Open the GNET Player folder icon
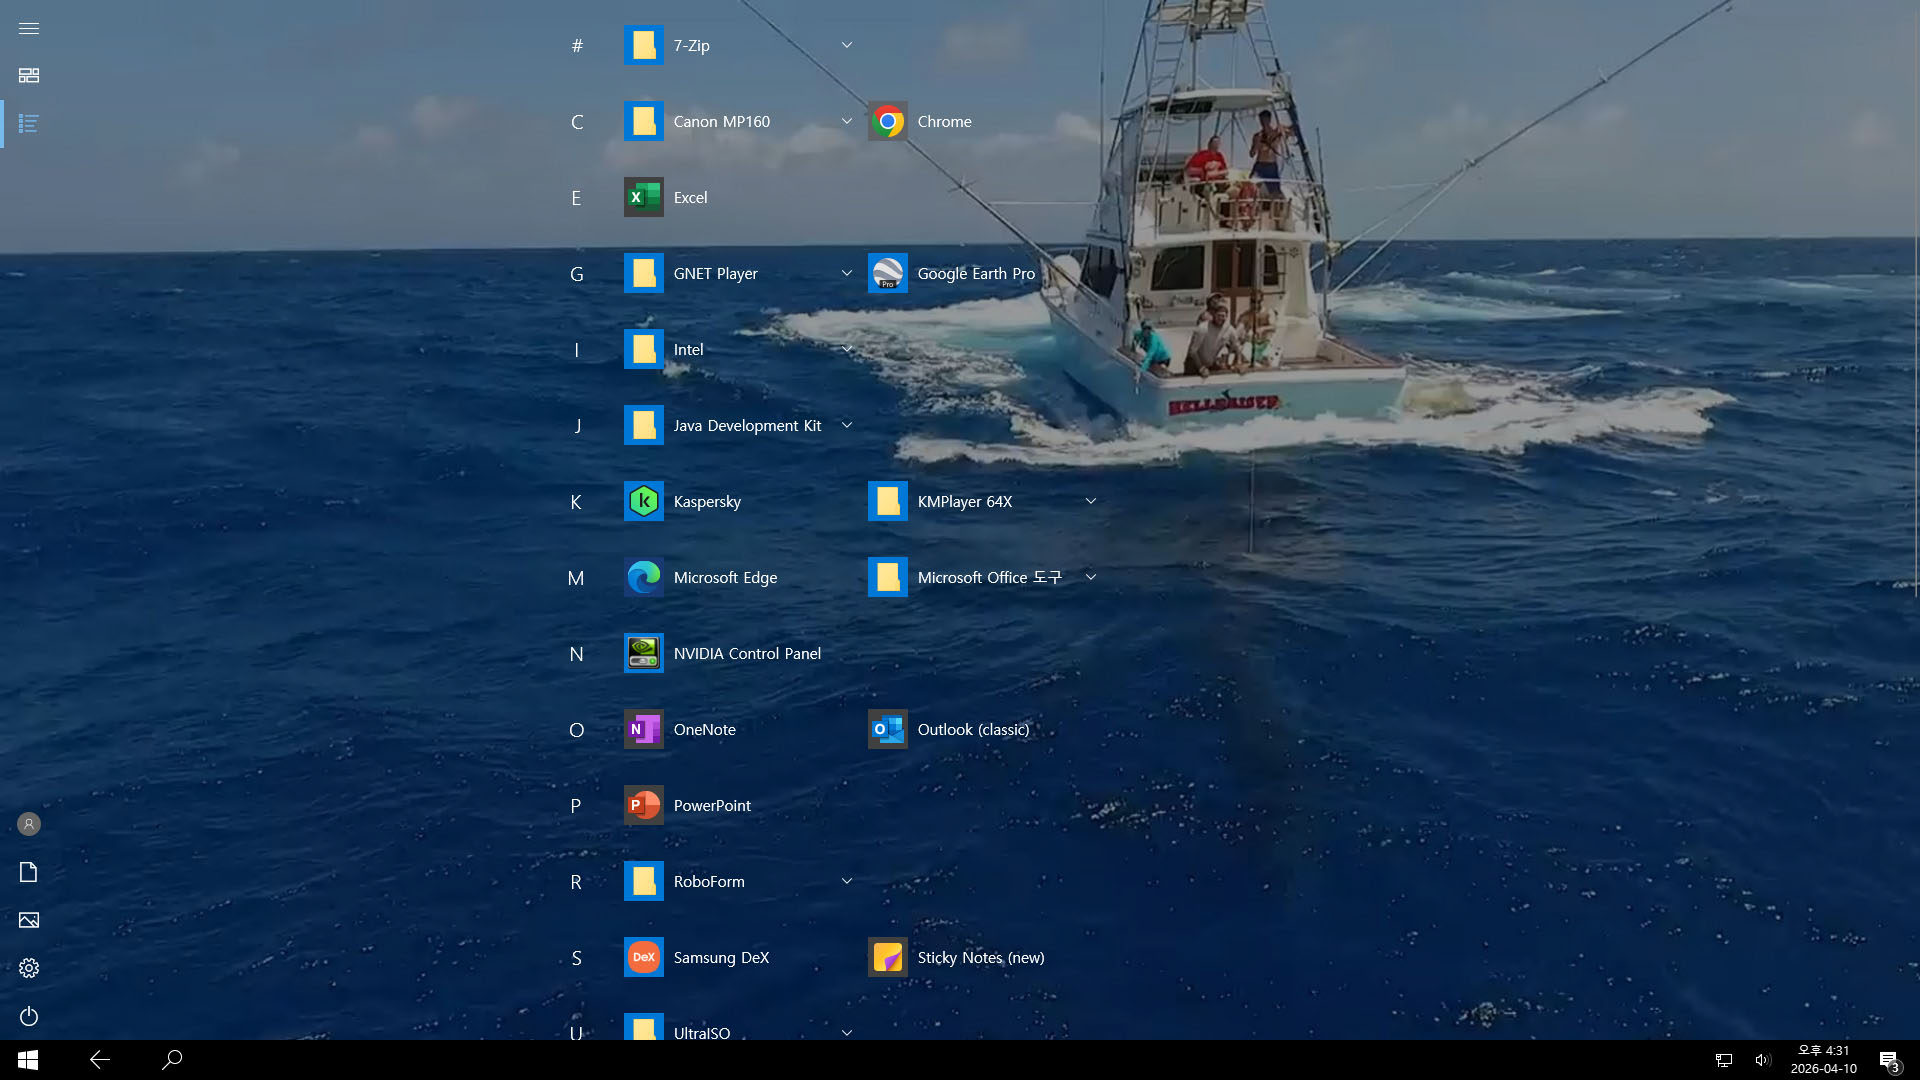Image resolution: width=1920 pixels, height=1080 pixels. pyautogui.click(x=643, y=273)
